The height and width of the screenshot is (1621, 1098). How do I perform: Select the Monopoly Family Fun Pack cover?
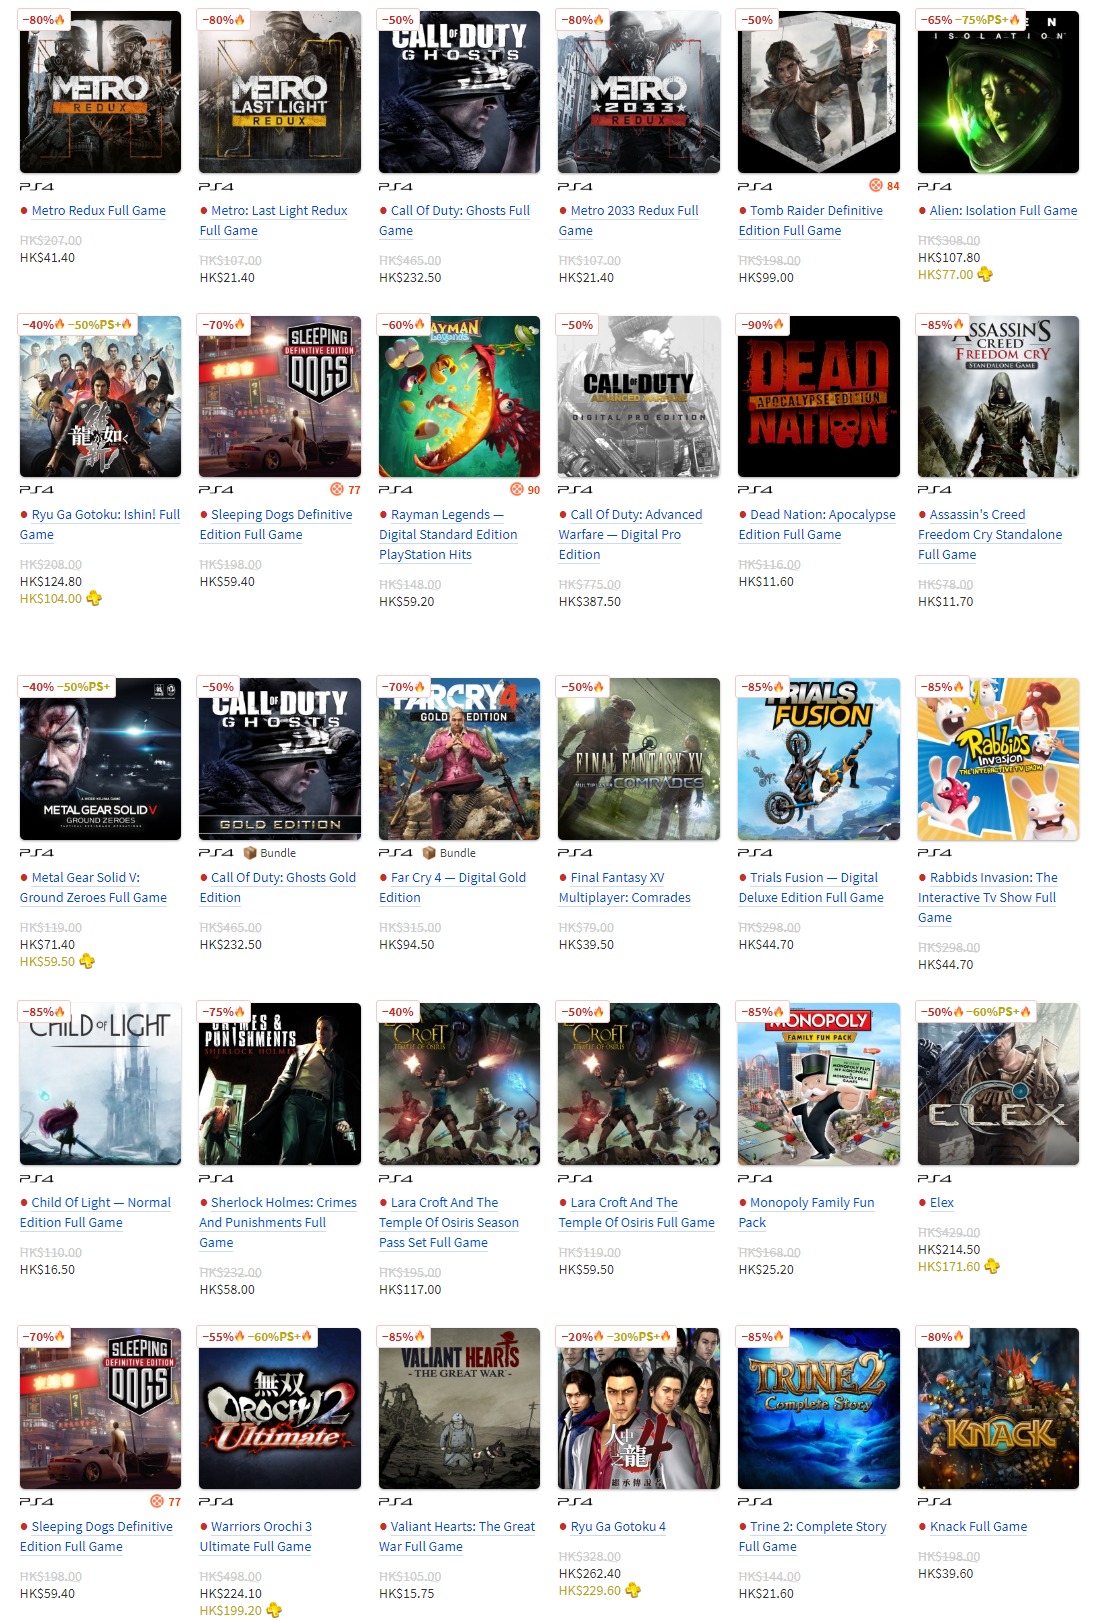coord(818,1084)
